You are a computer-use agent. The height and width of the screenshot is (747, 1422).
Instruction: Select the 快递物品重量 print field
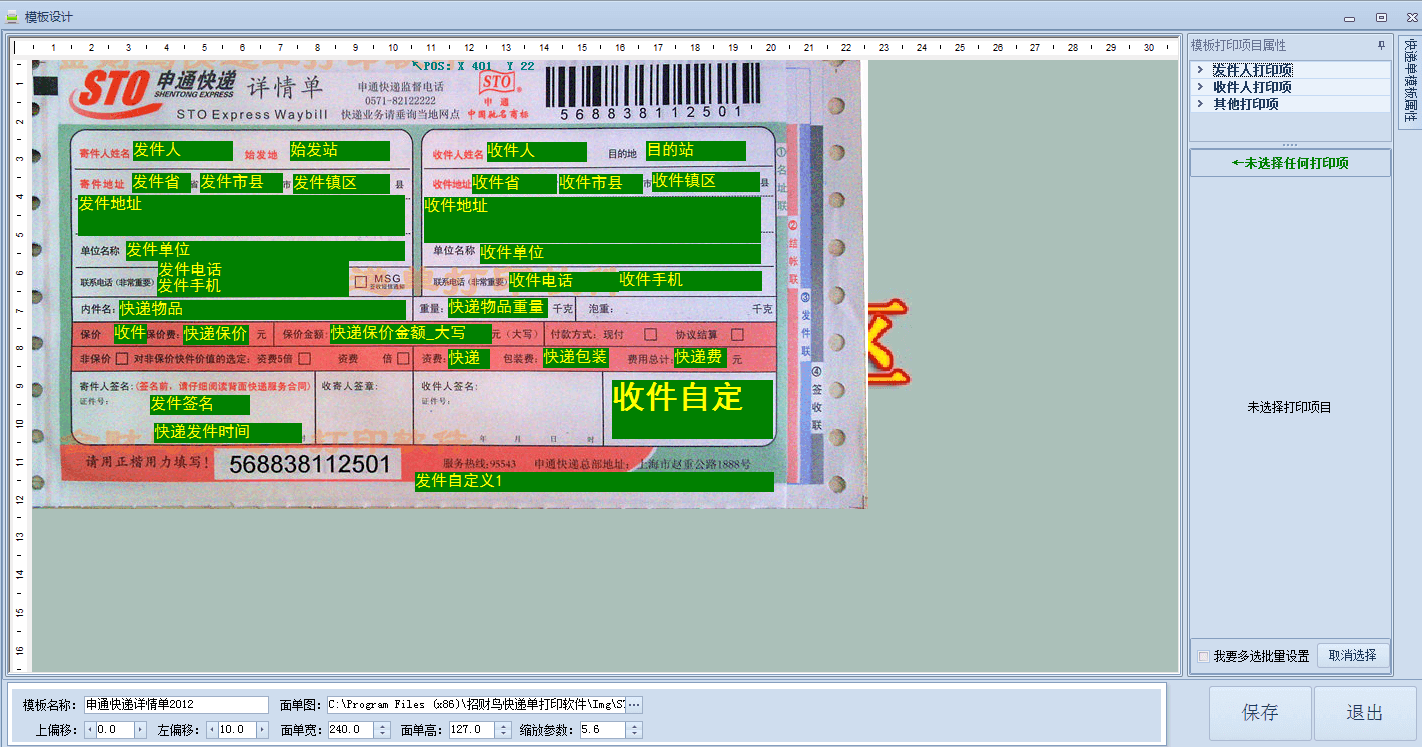tap(497, 307)
